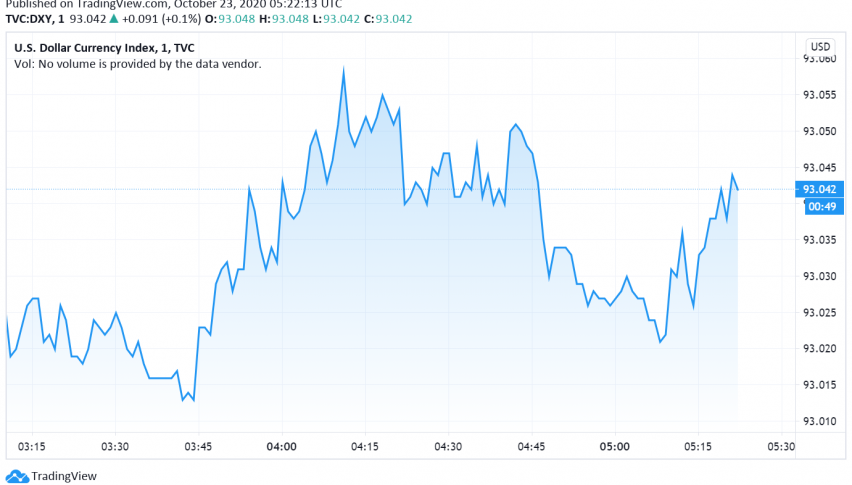Click the 04:00 time axis label

click(x=281, y=447)
